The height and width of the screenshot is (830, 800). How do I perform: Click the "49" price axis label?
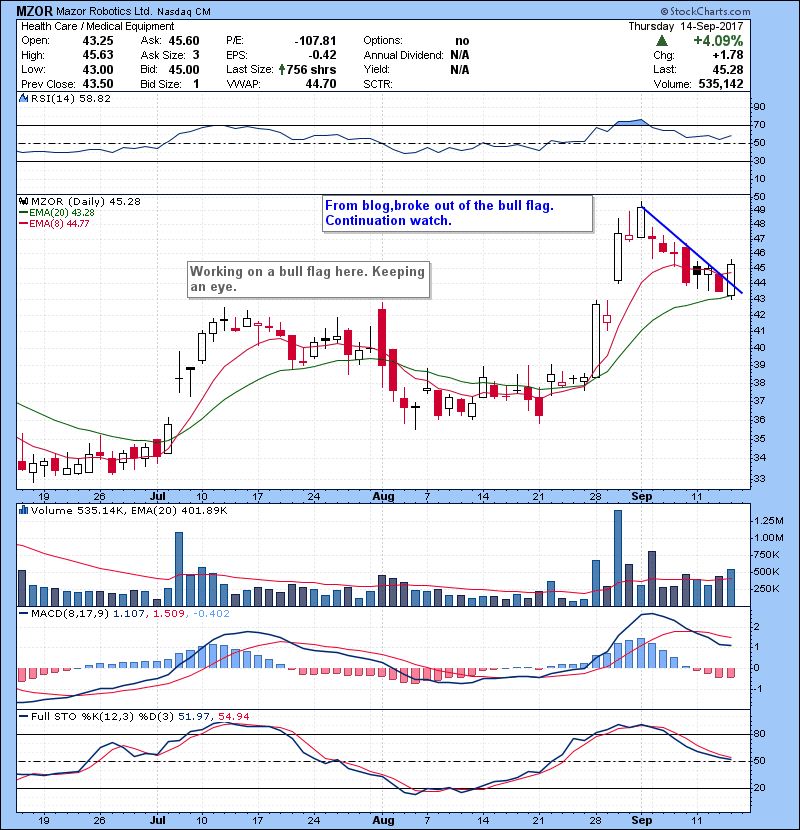pos(759,210)
